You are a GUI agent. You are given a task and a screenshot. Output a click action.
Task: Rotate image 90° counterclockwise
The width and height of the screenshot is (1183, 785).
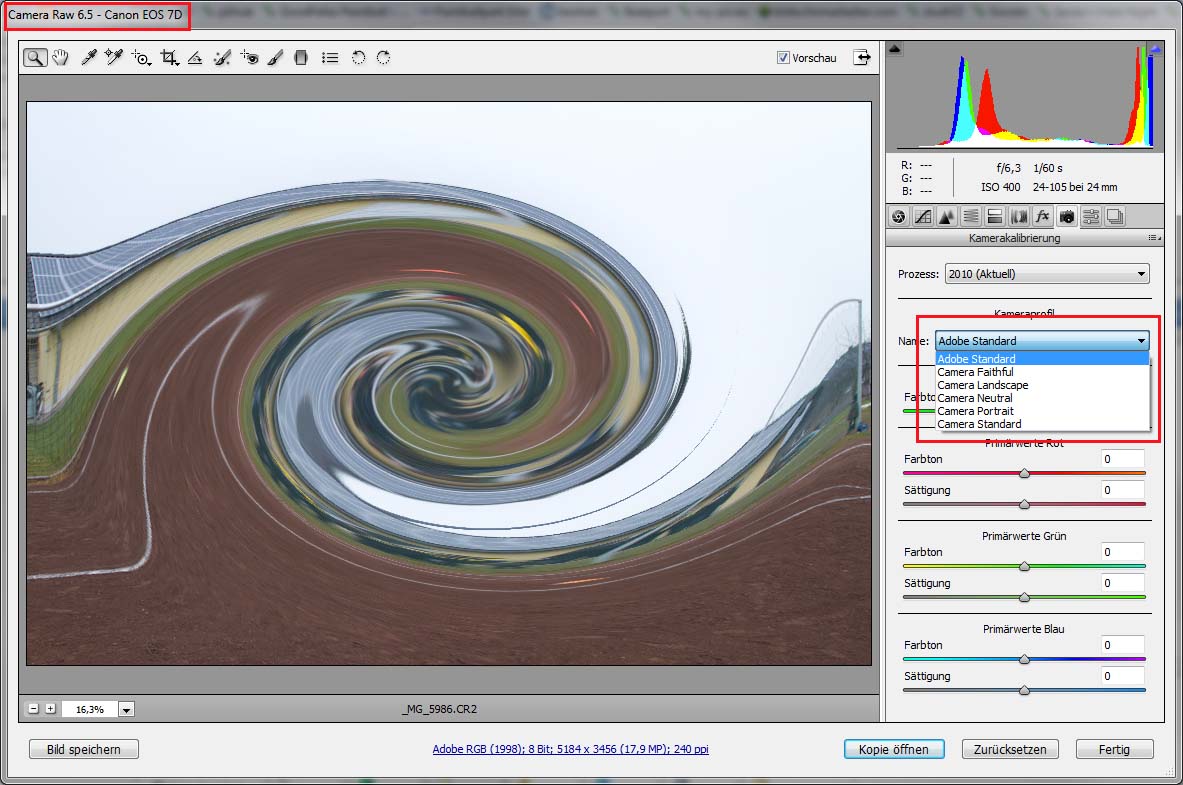[358, 58]
